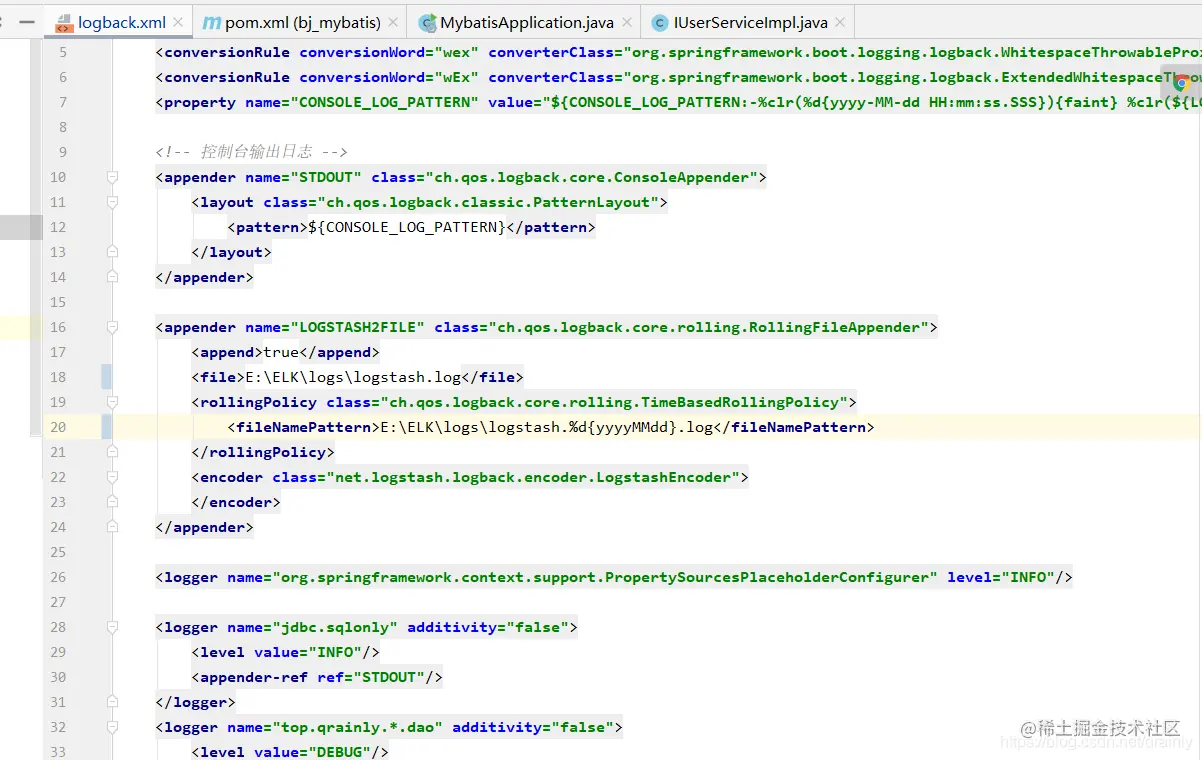Click the level value "DEBUG" on line 33
1202x760 pixels.
tap(339, 752)
